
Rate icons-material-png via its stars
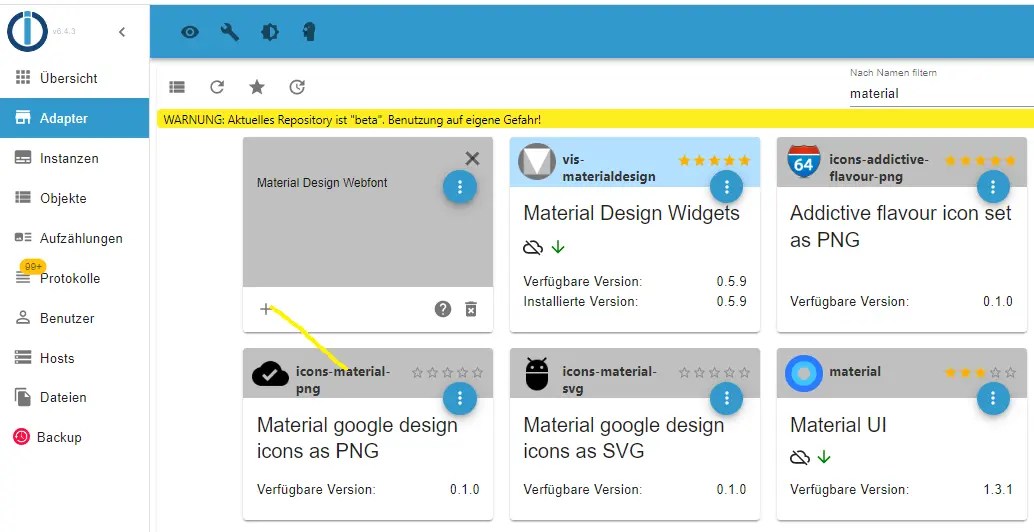(447, 372)
